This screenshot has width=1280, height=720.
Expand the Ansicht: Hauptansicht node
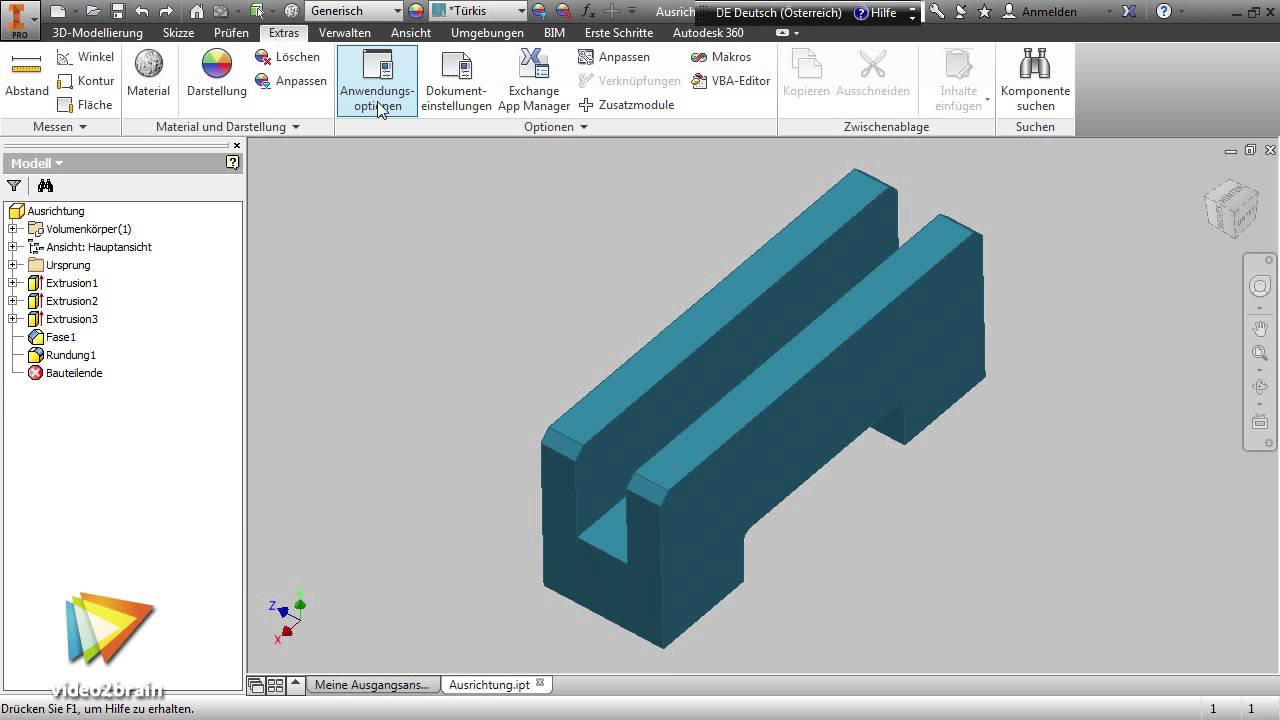coord(13,247)
